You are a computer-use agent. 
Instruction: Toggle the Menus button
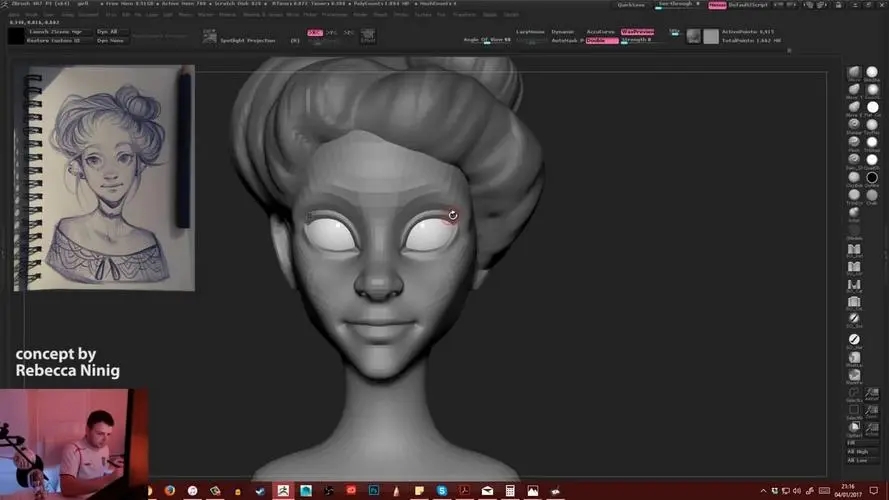(x=717, y=5)
